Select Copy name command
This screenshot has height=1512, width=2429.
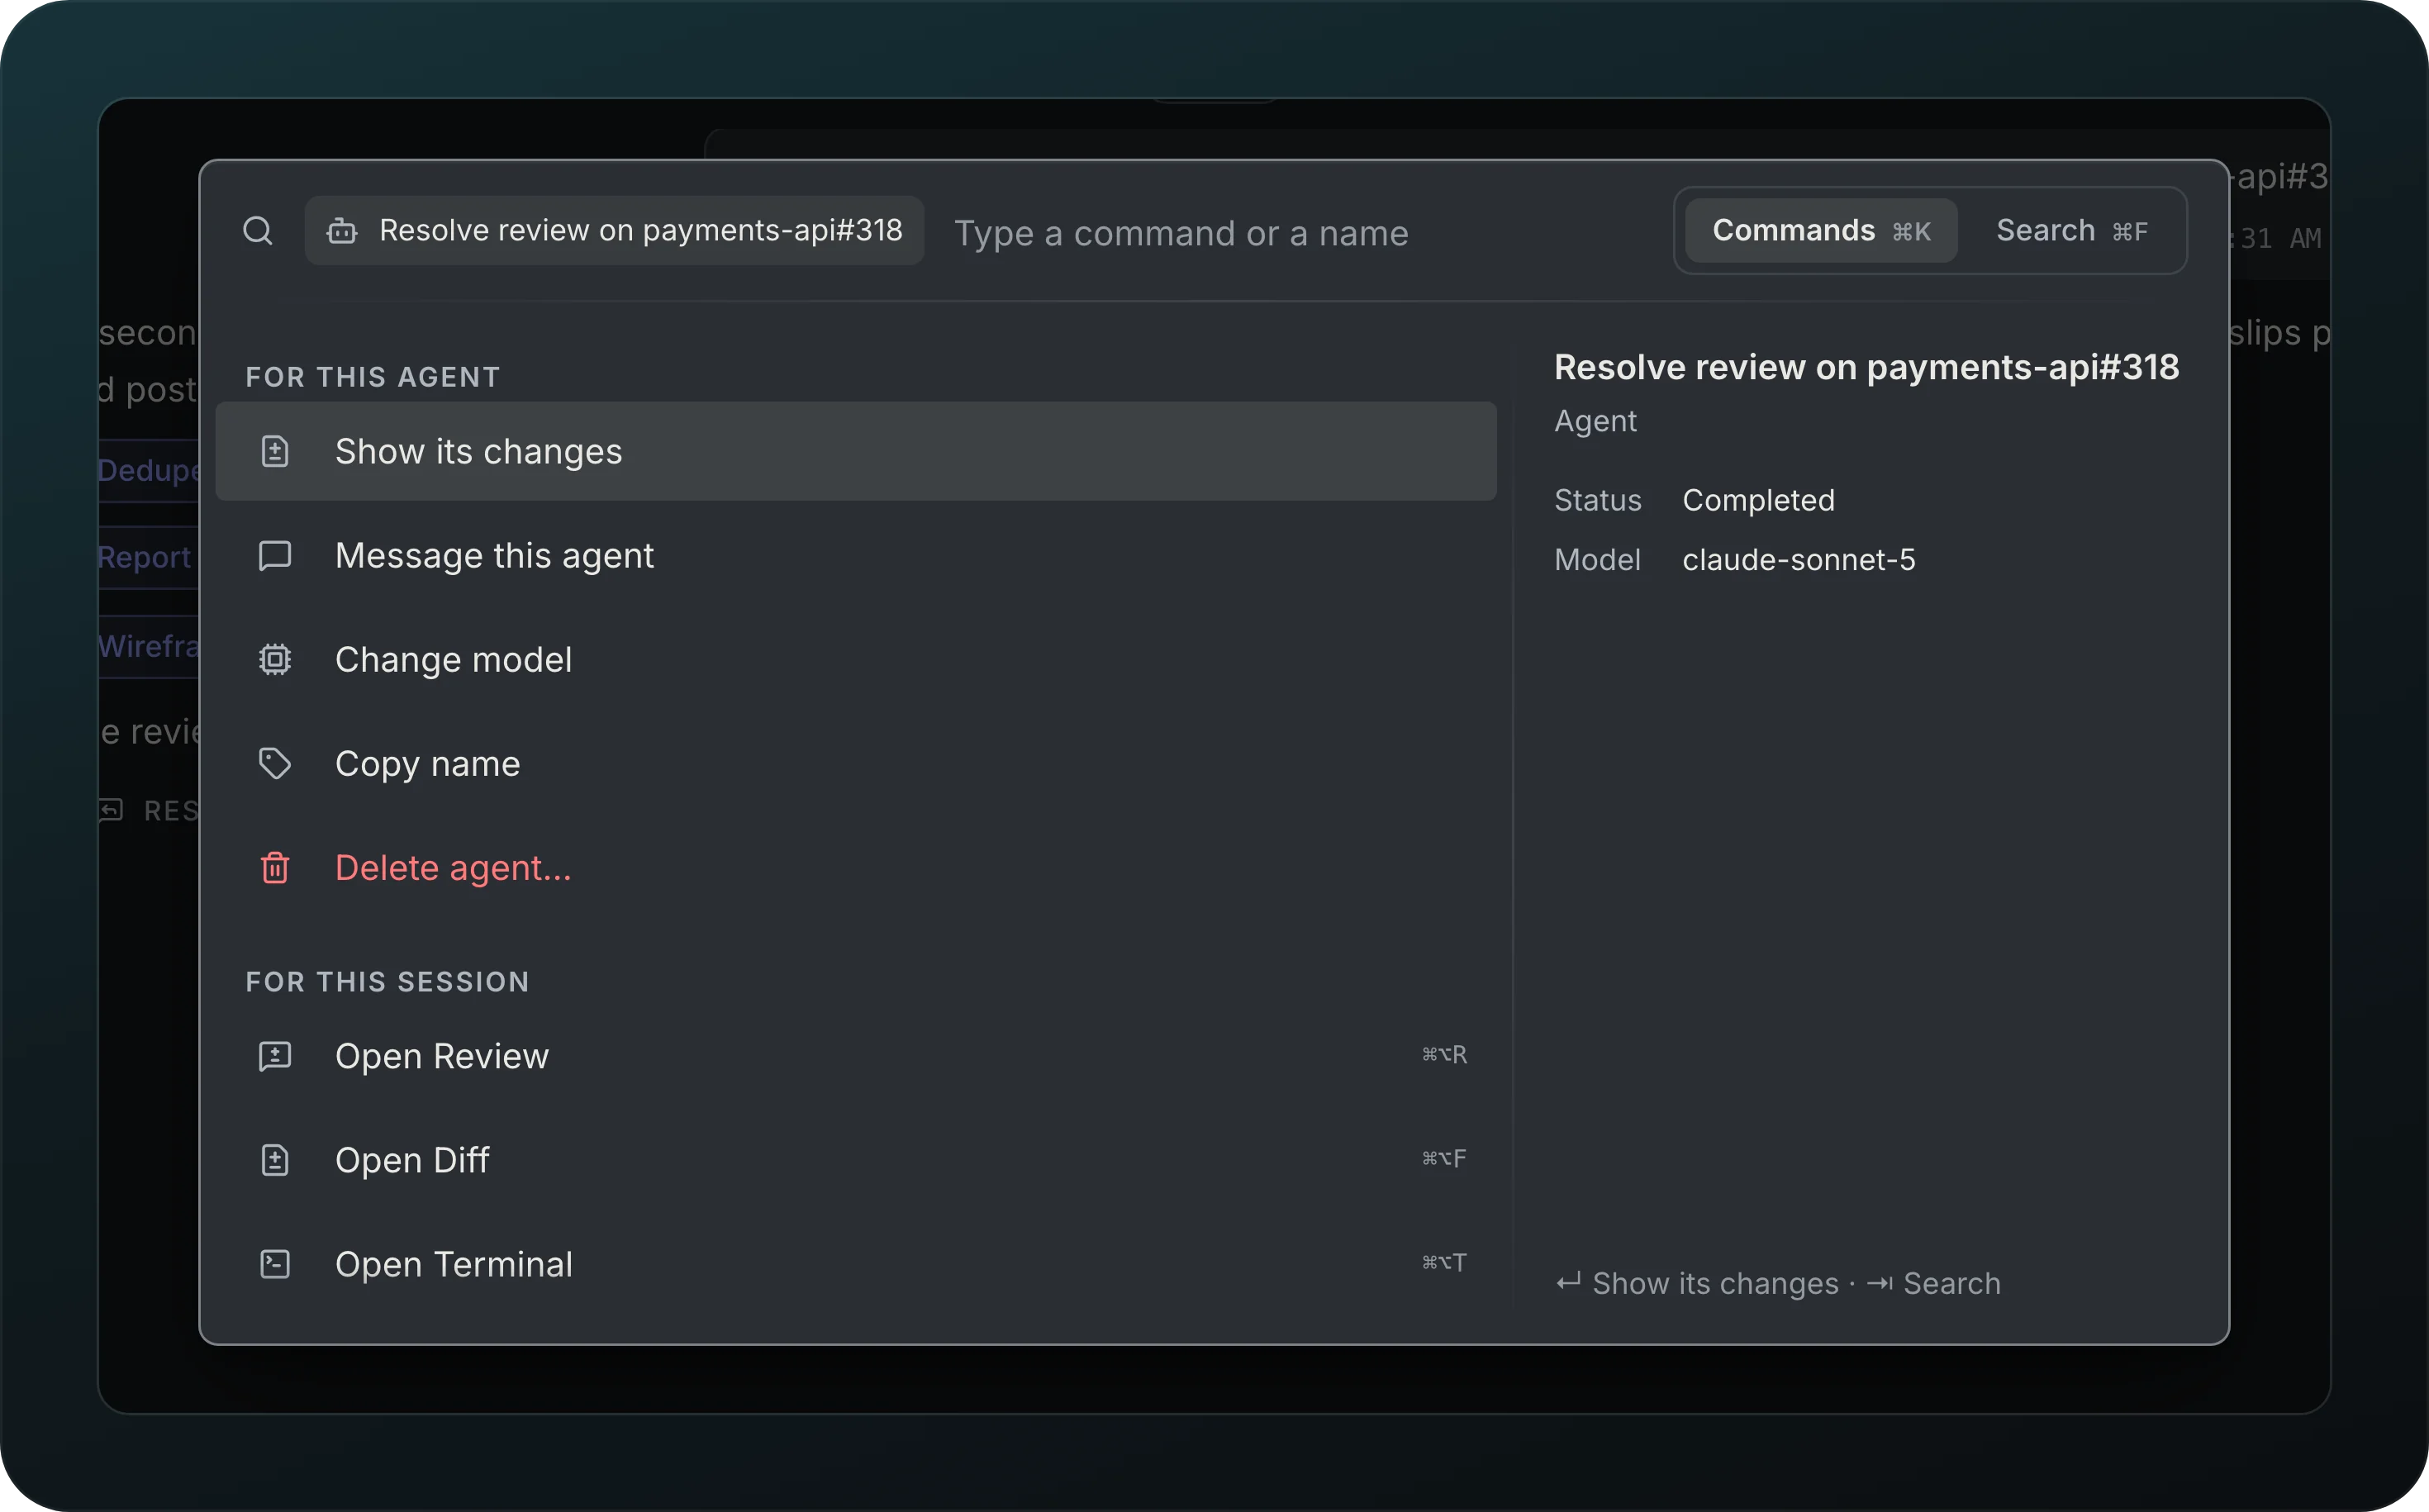tap(856, 764)
